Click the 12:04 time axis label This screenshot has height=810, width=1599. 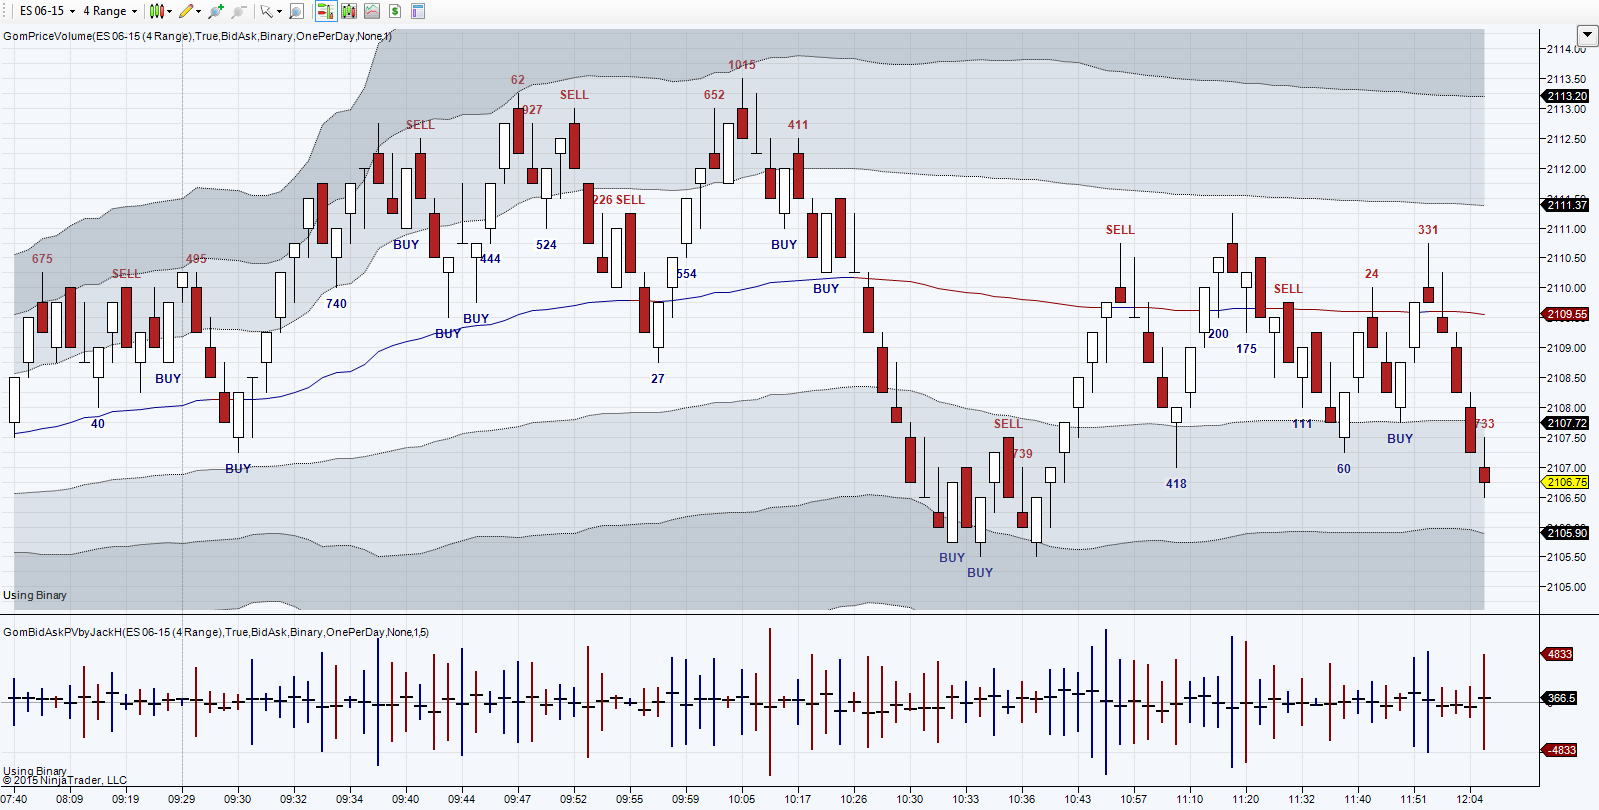(x=1470, y=799)
